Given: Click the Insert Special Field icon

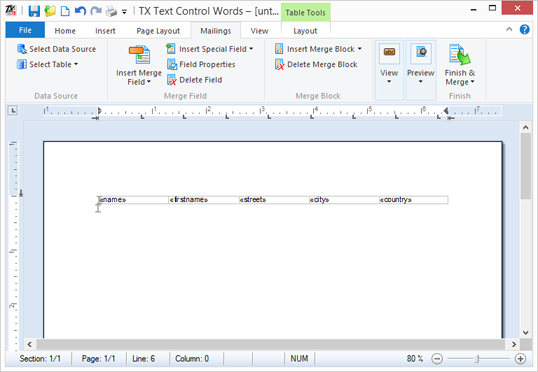Looking at the screenshot, I should (x=171, y=49).
